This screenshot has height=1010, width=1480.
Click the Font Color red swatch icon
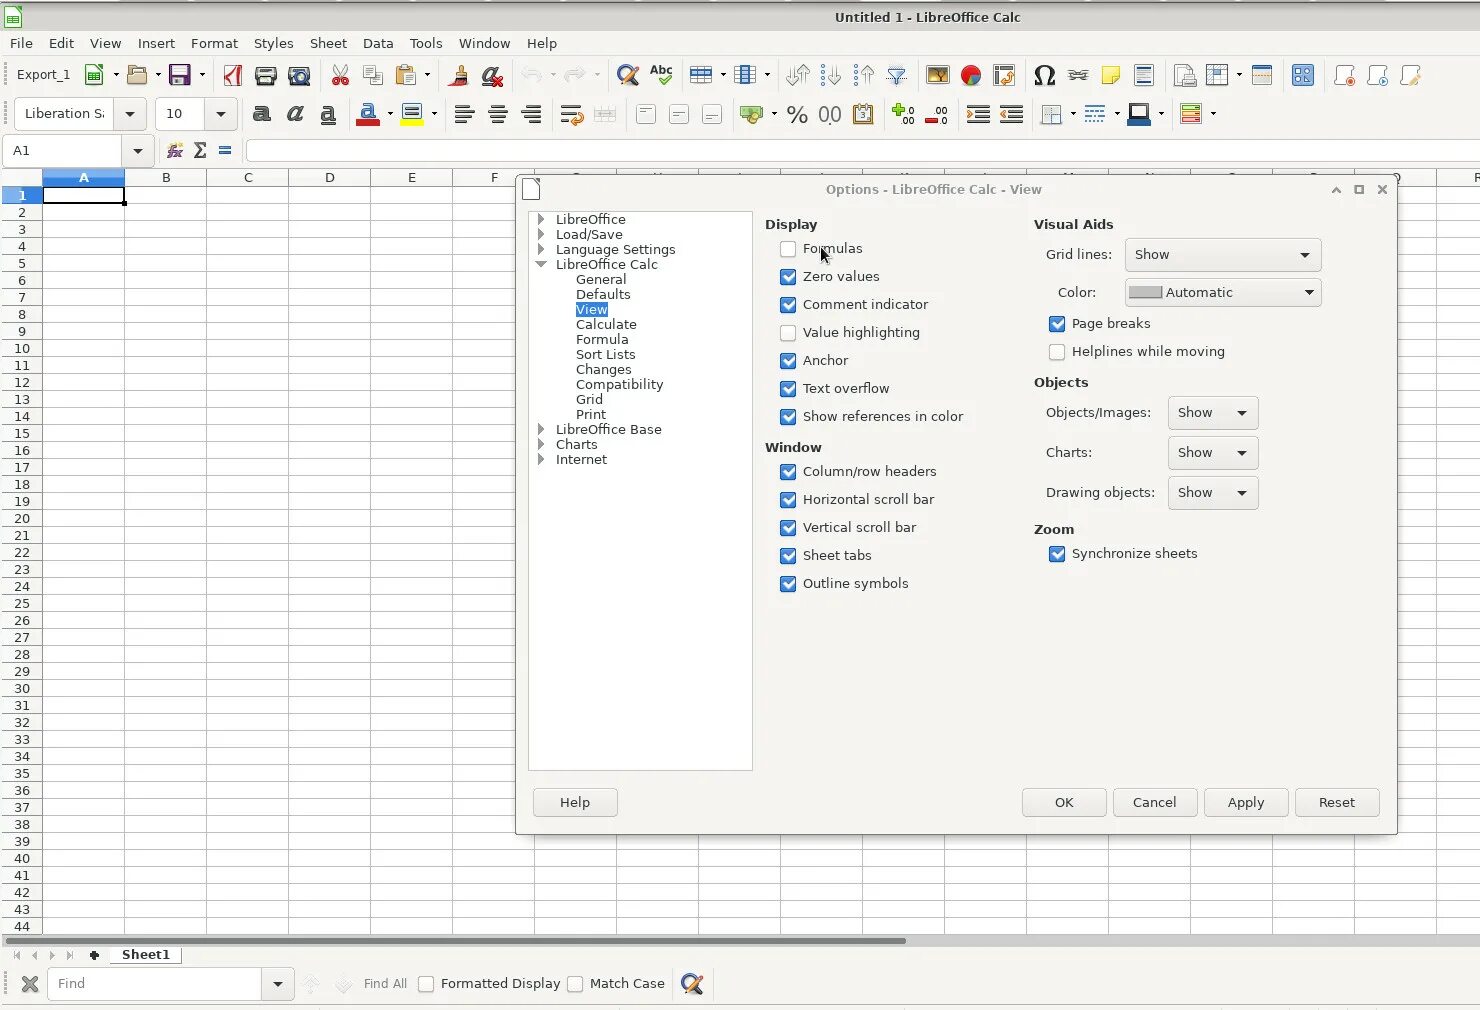pyautogui.click(x=367, y=114)
